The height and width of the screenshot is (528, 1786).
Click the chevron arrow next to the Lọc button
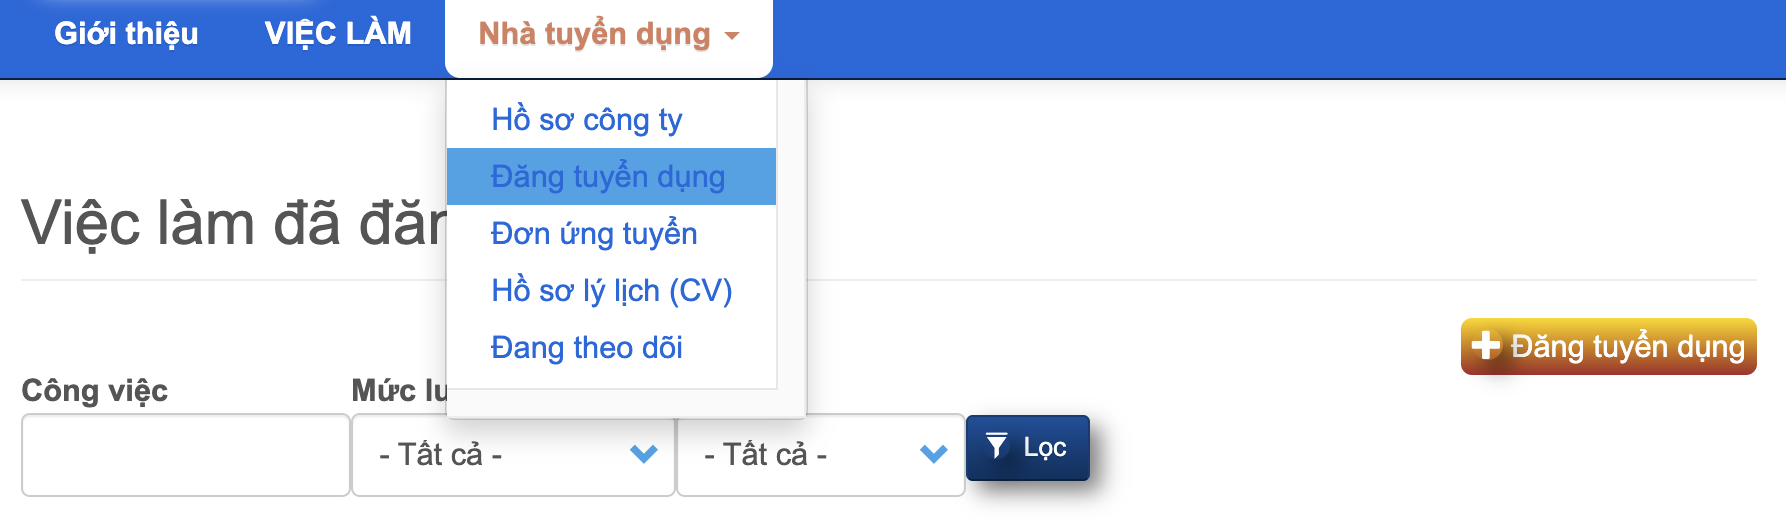pyautogui.click(x=933, y=454)
